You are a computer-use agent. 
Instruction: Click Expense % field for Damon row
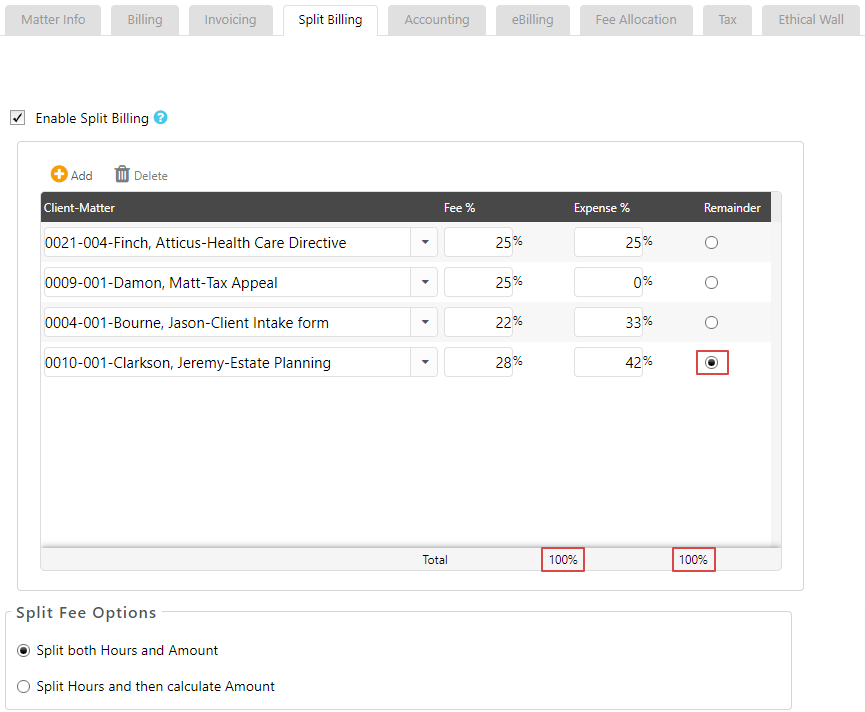(x=608, y=283)
